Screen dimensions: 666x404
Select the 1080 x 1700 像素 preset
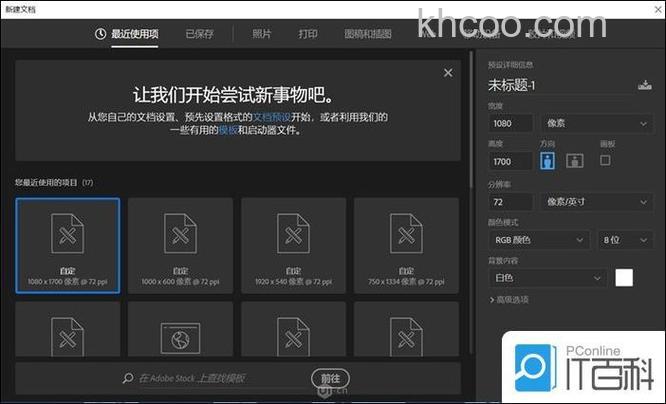point(68,246)
